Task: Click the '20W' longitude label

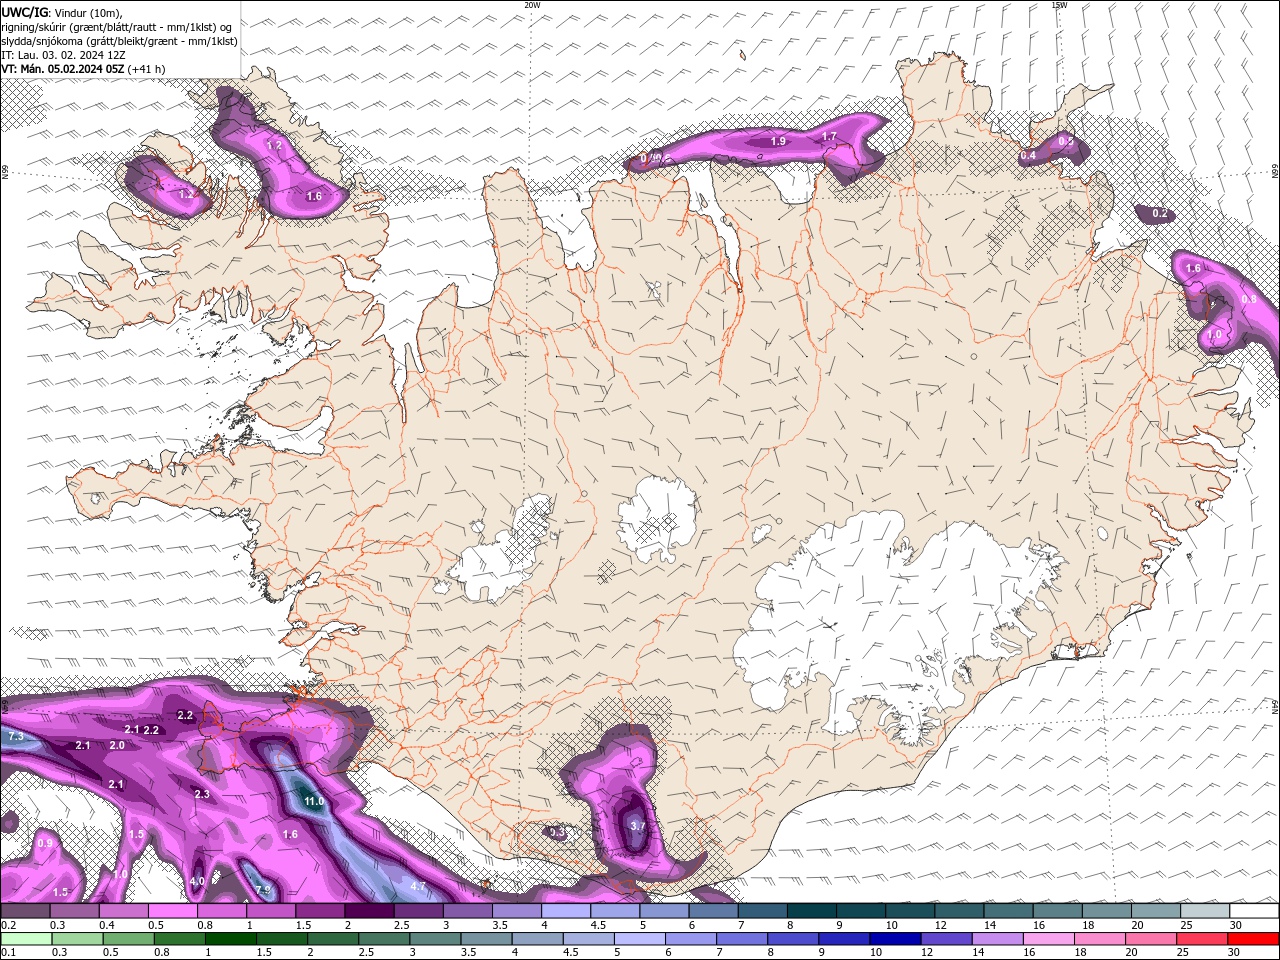Action: (532, 5)
